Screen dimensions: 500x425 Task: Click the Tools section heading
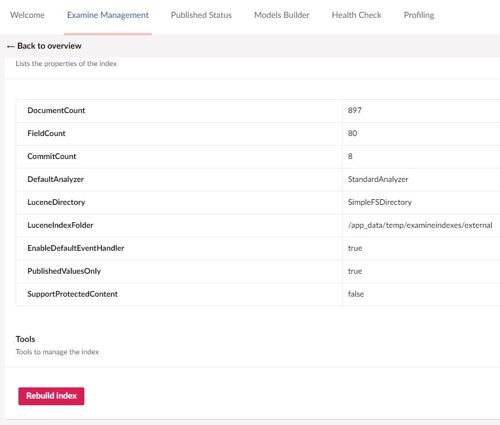[x=25, y=339]
